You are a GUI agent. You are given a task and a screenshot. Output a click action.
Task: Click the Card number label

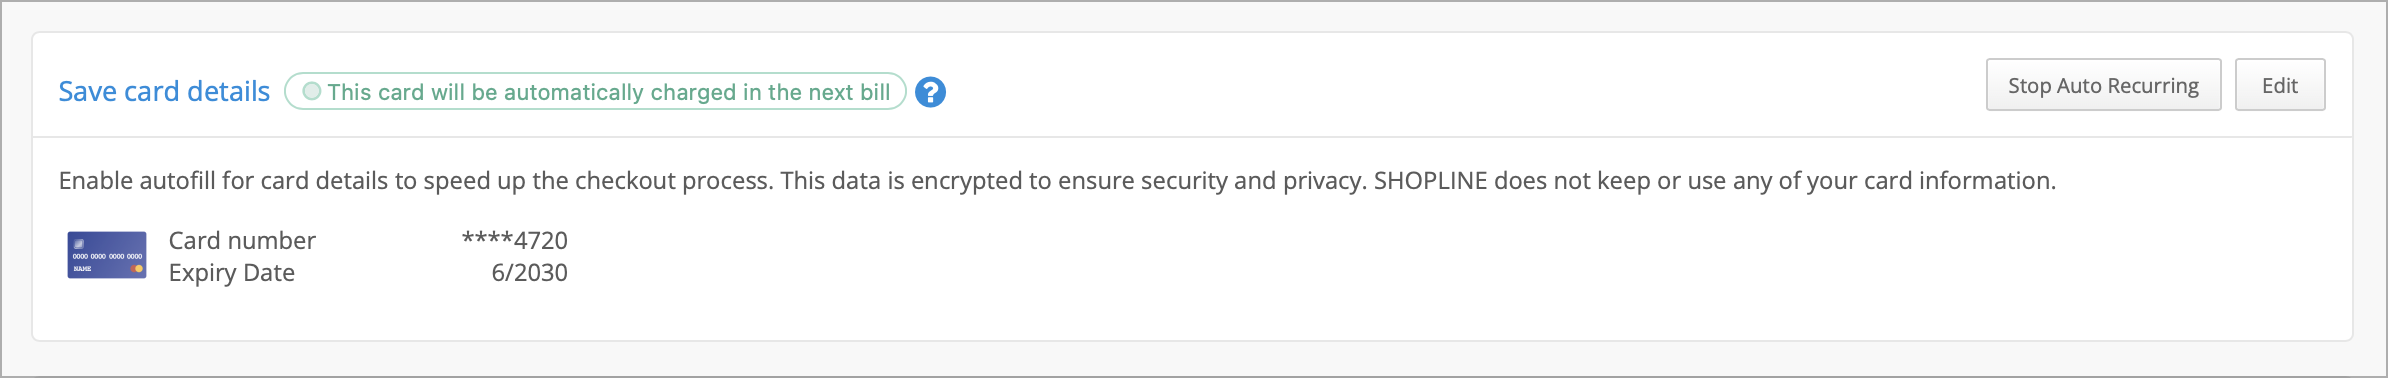click(x=242, y=240)
